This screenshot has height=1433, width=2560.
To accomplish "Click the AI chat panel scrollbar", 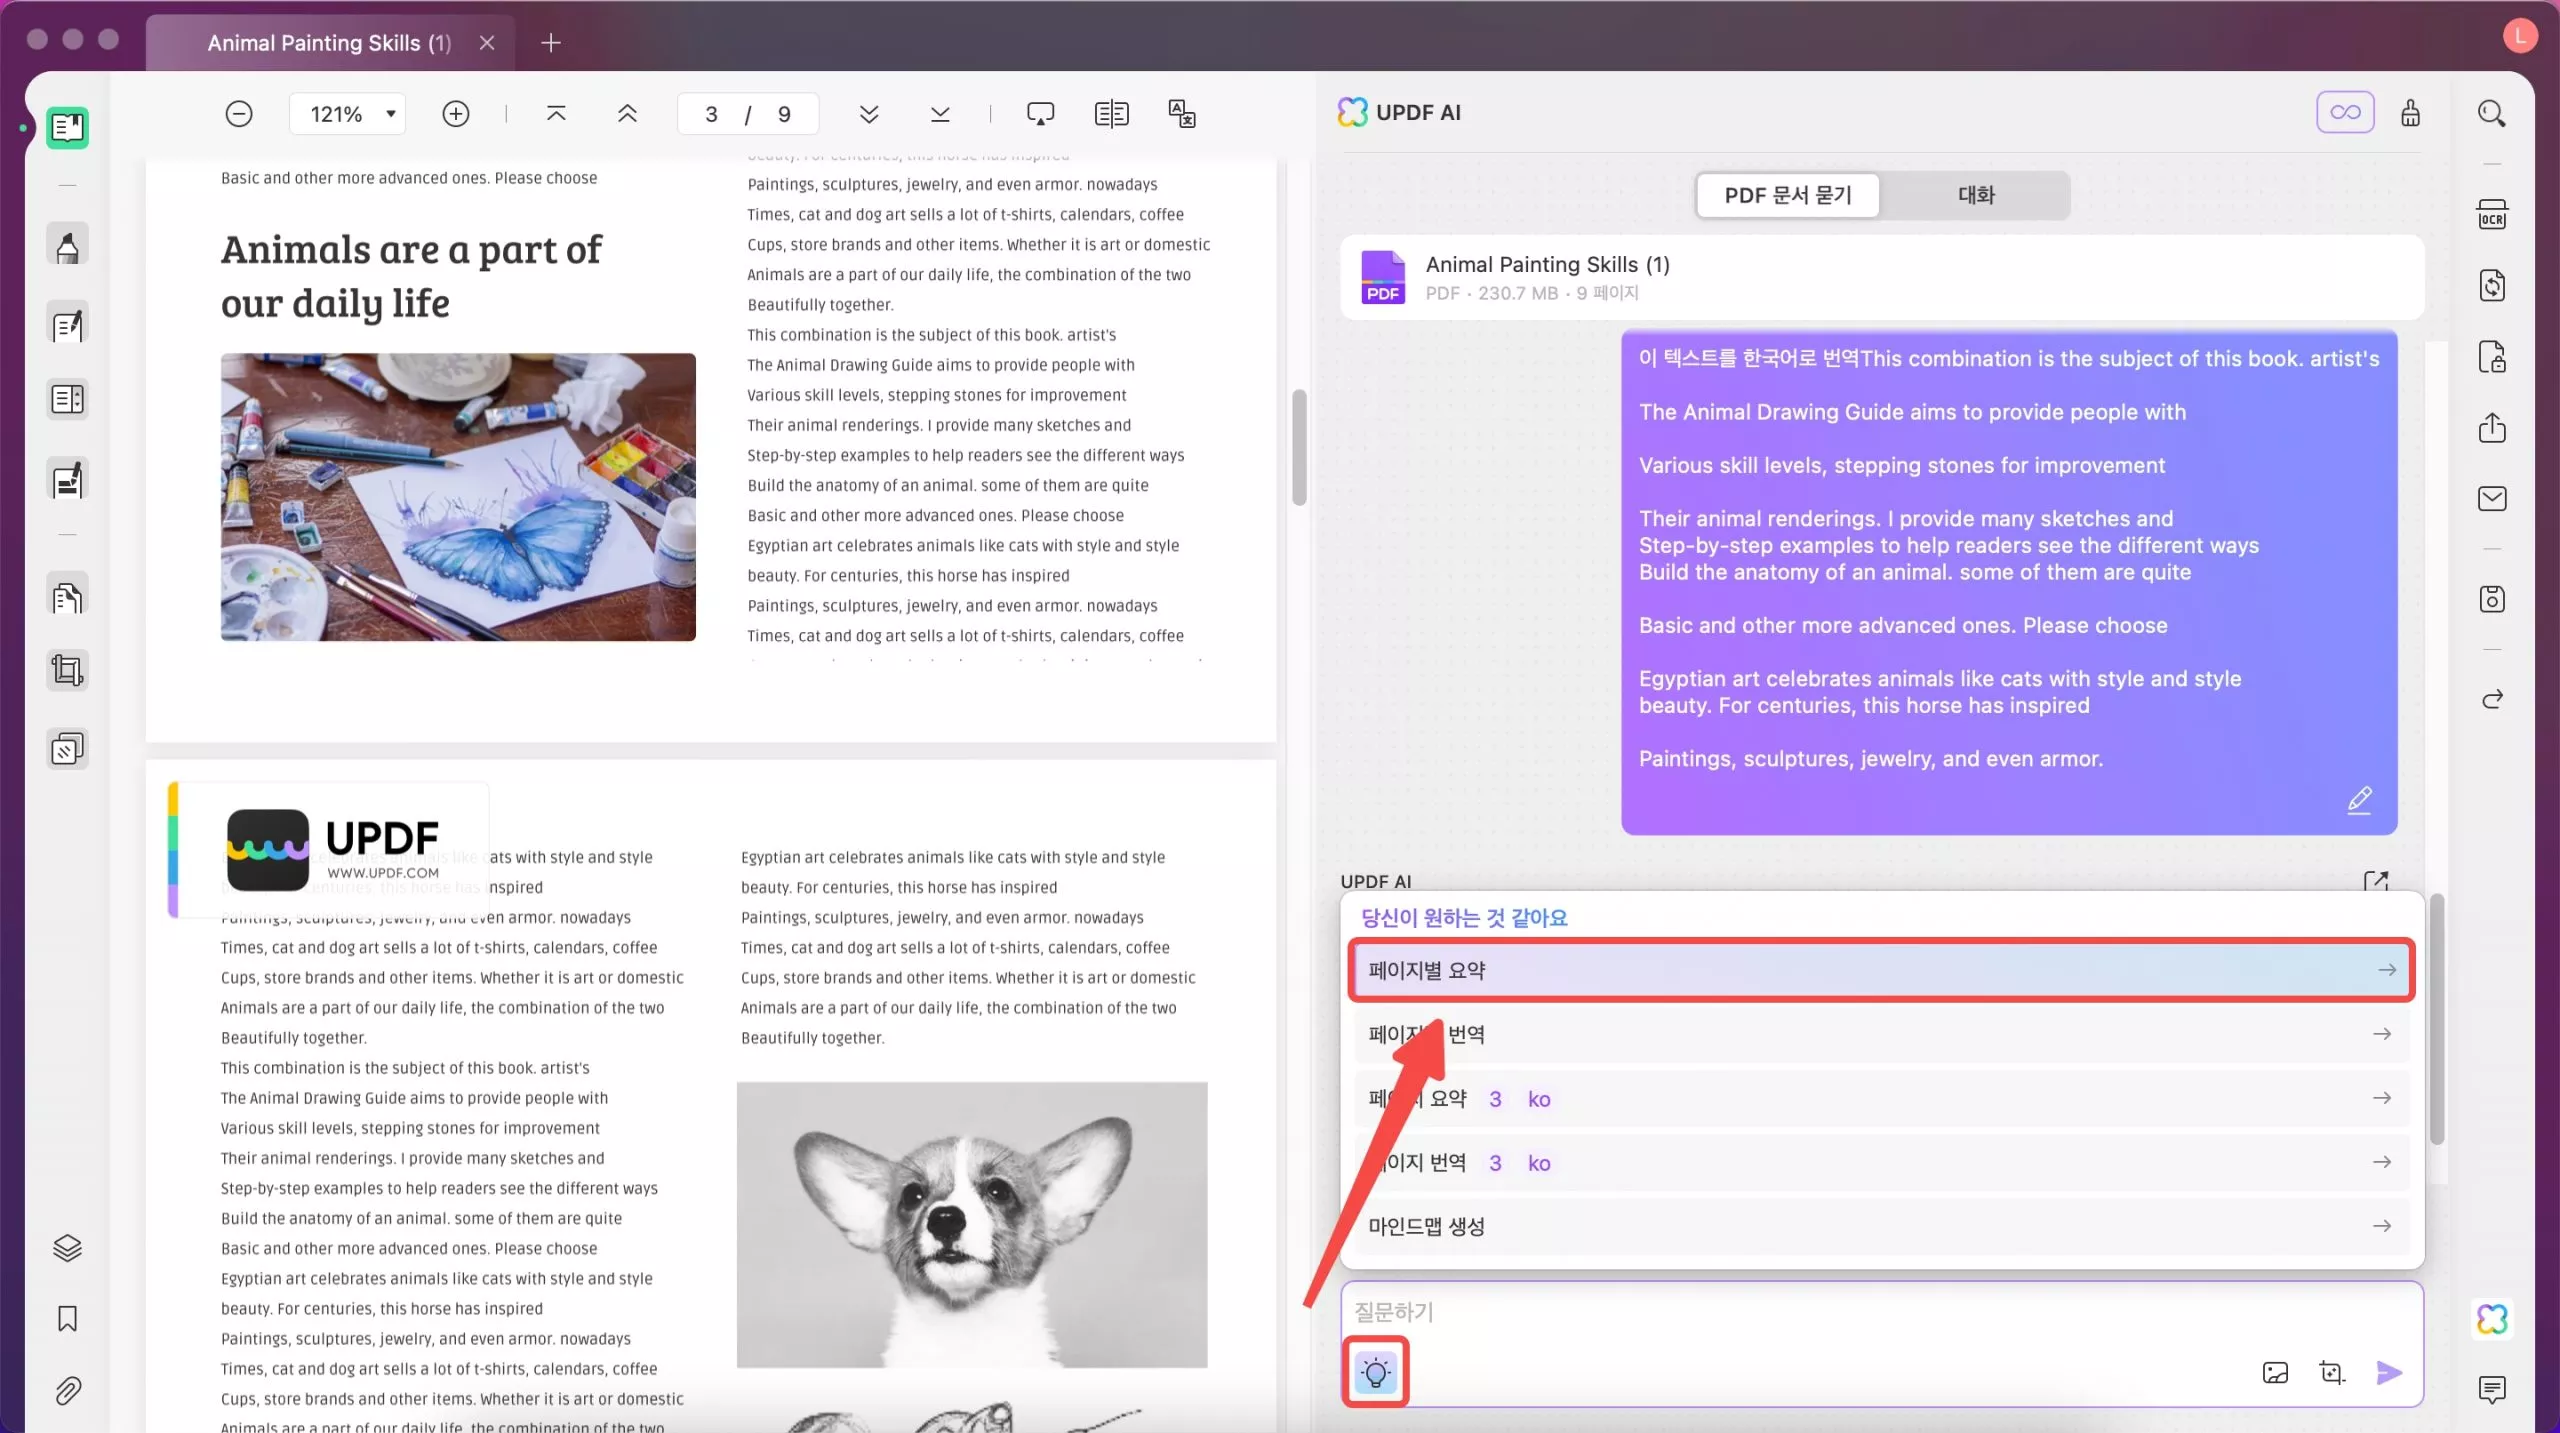I will (2437, 1019).
